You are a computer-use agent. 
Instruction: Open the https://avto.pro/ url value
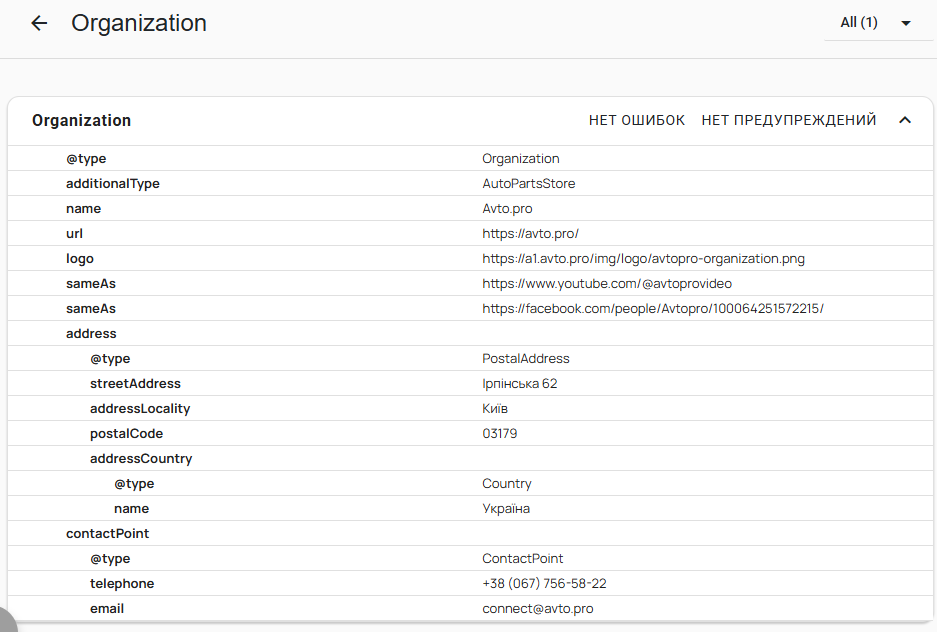[530, 234]
